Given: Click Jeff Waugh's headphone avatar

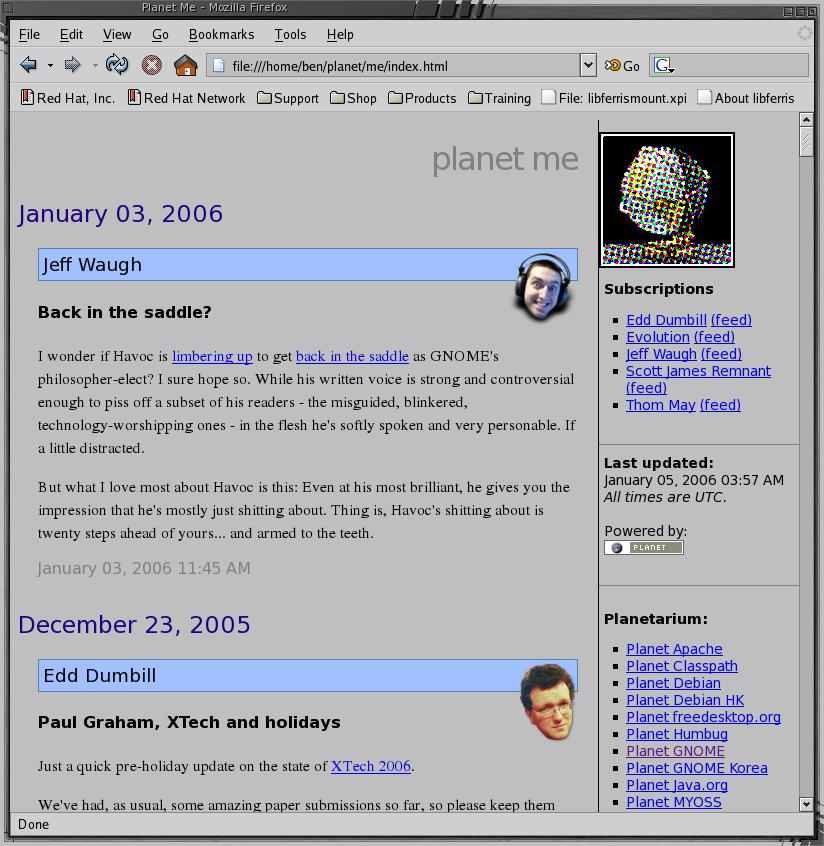Looking at the screenshot, I should tap(542, 288).
